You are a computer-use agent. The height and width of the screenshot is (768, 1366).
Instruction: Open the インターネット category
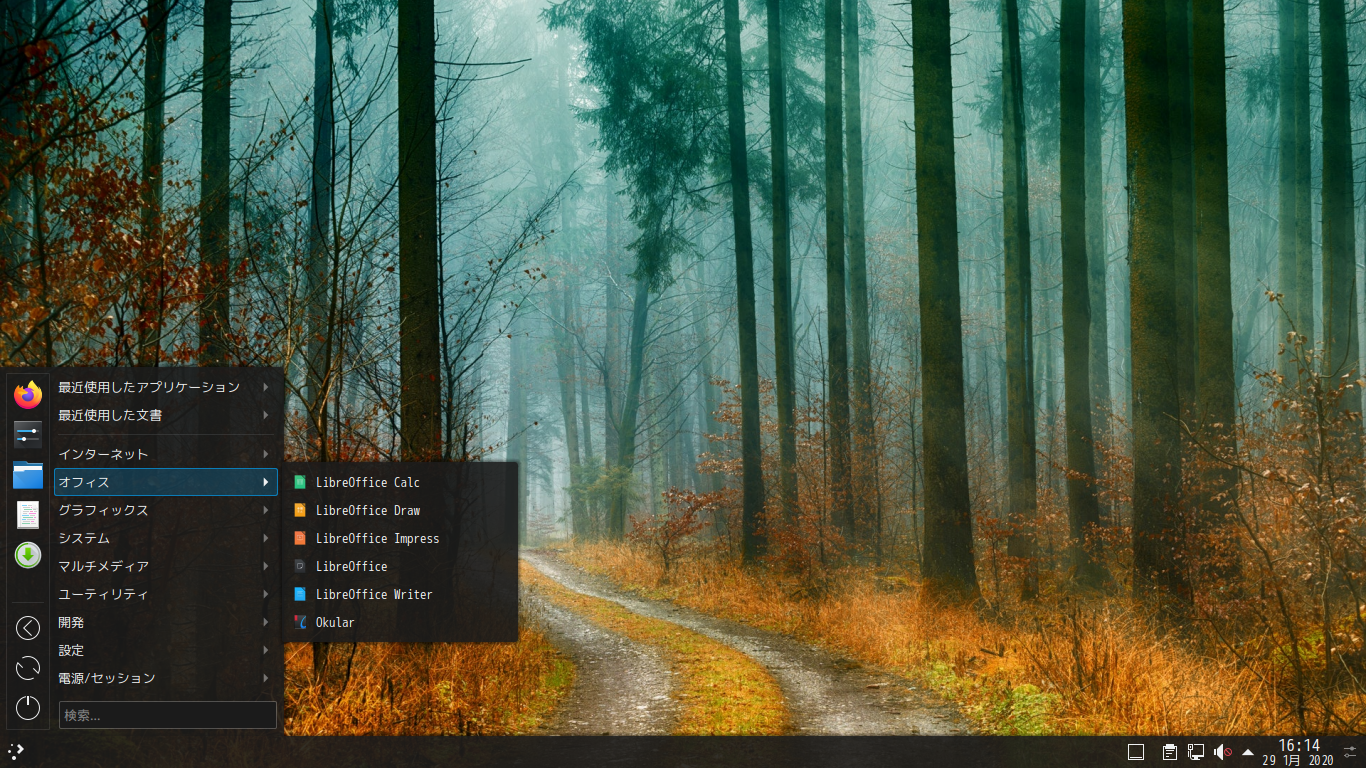tap(166, 454)
